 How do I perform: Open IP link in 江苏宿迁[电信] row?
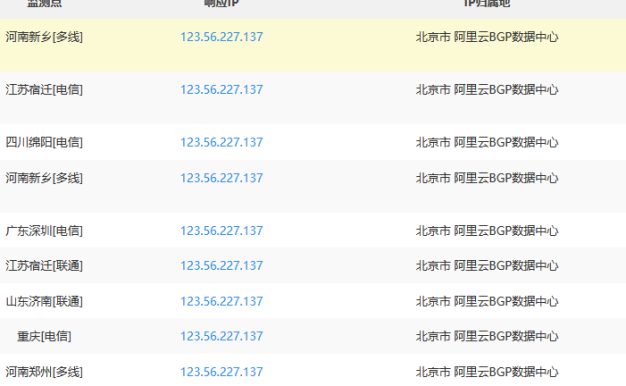[222, 90]
